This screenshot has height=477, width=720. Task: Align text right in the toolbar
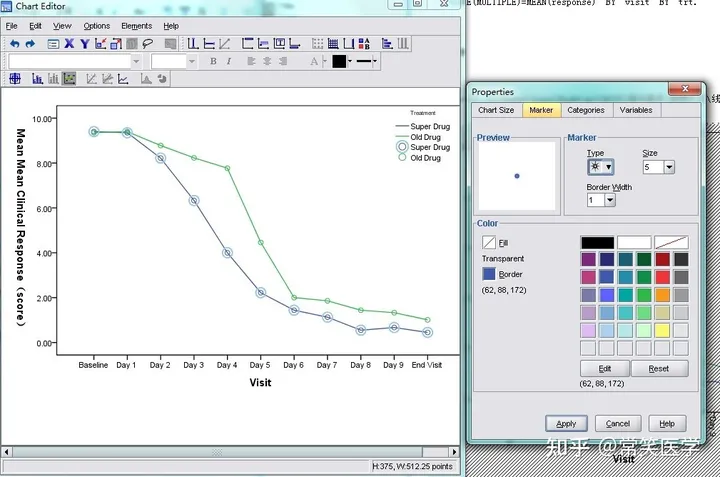283,61
